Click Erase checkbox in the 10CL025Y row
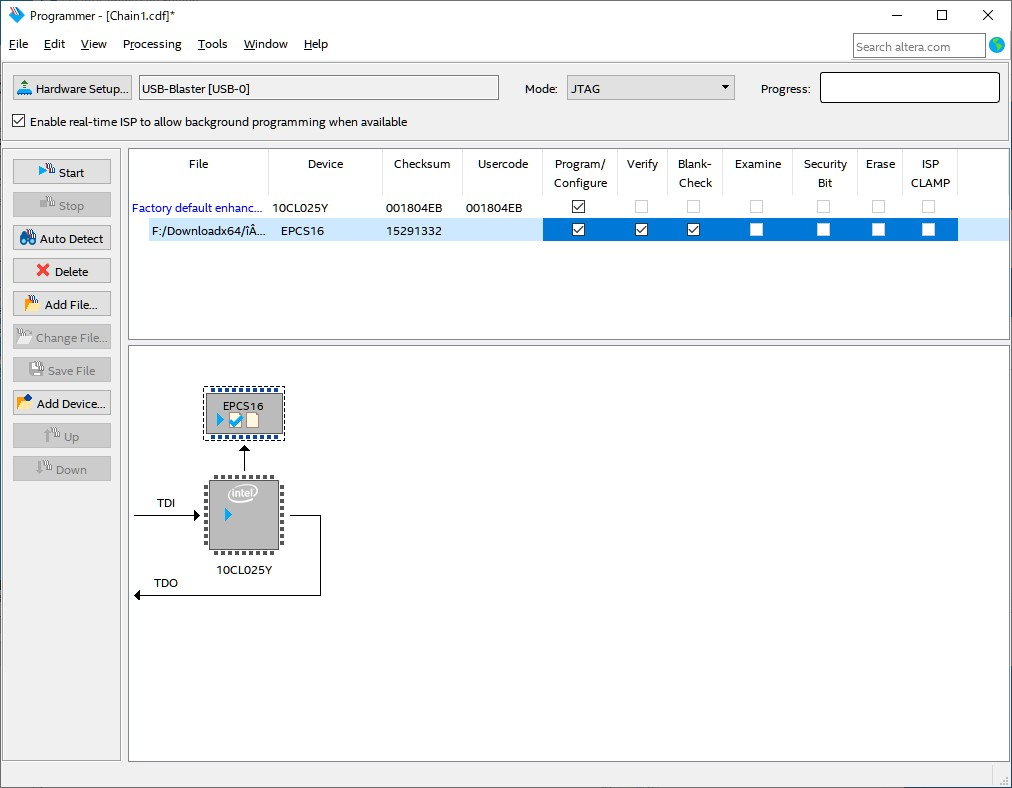Image resolution: width=1012 pixels, height=788 pixels. [x=878, y=207]
